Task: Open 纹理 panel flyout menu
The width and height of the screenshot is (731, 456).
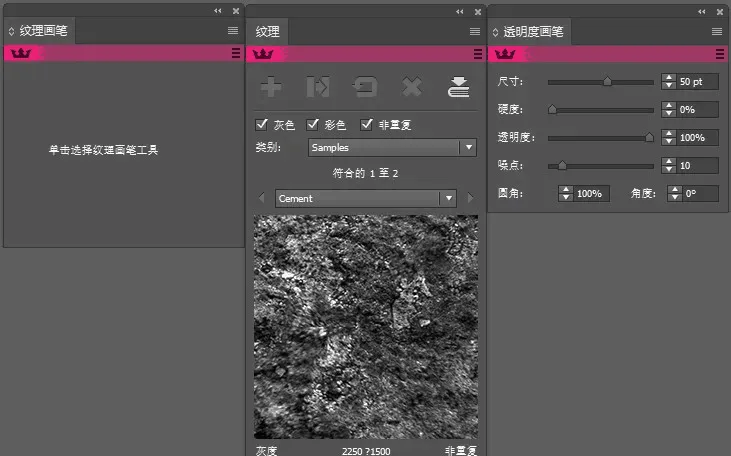Action: coord(475,32)
